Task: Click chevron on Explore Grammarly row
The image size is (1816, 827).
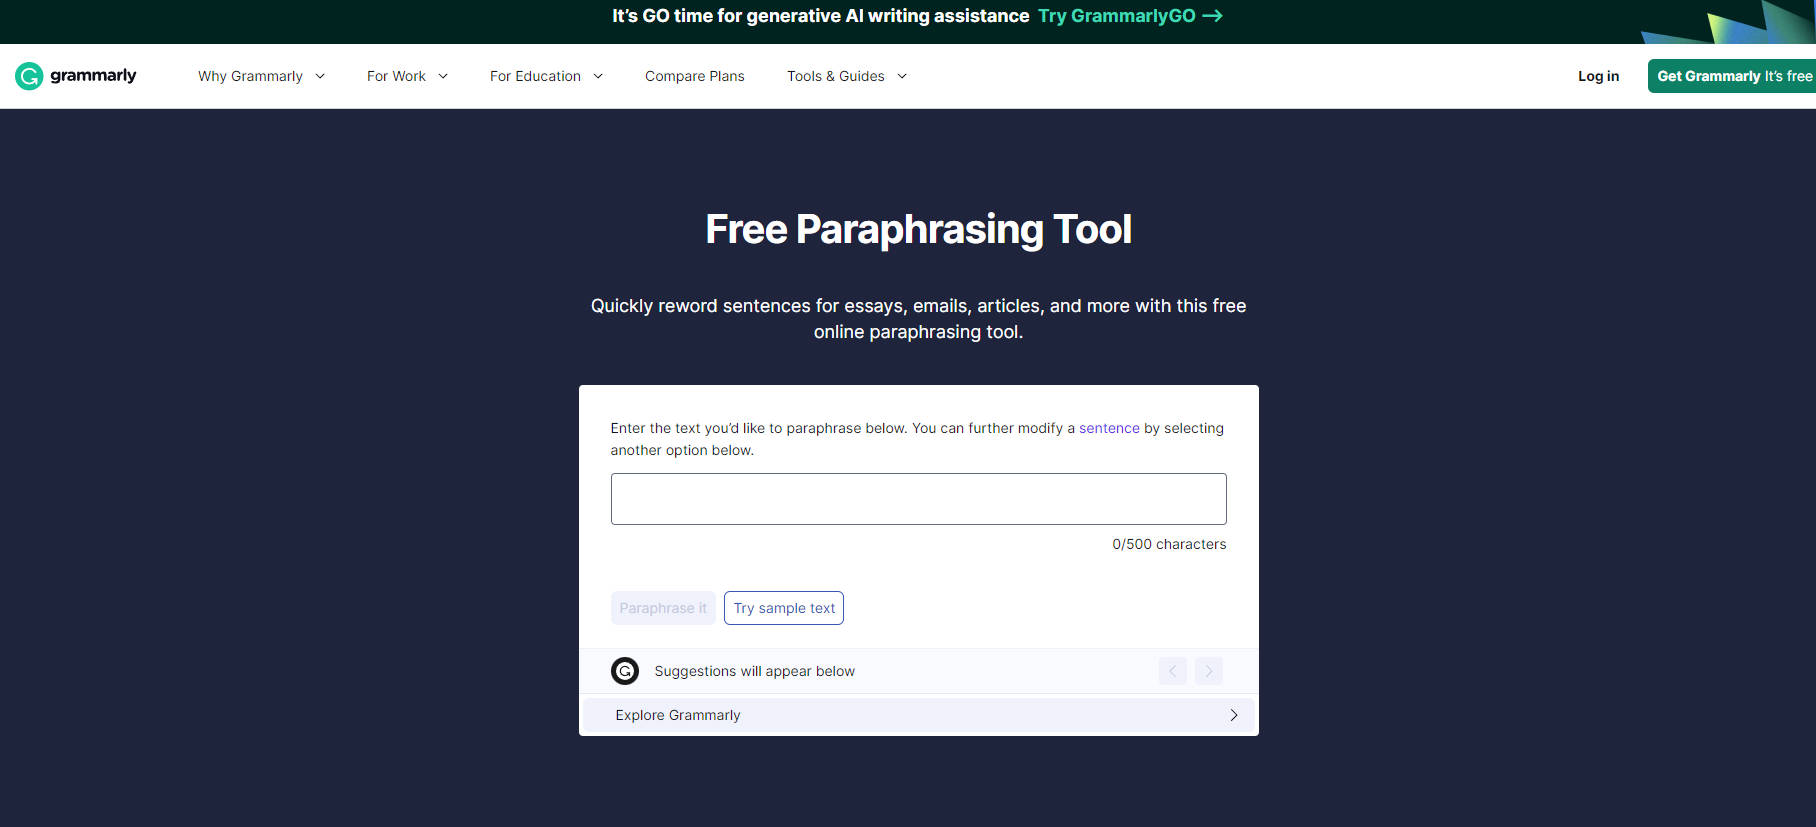Action: pos(1234,715)
